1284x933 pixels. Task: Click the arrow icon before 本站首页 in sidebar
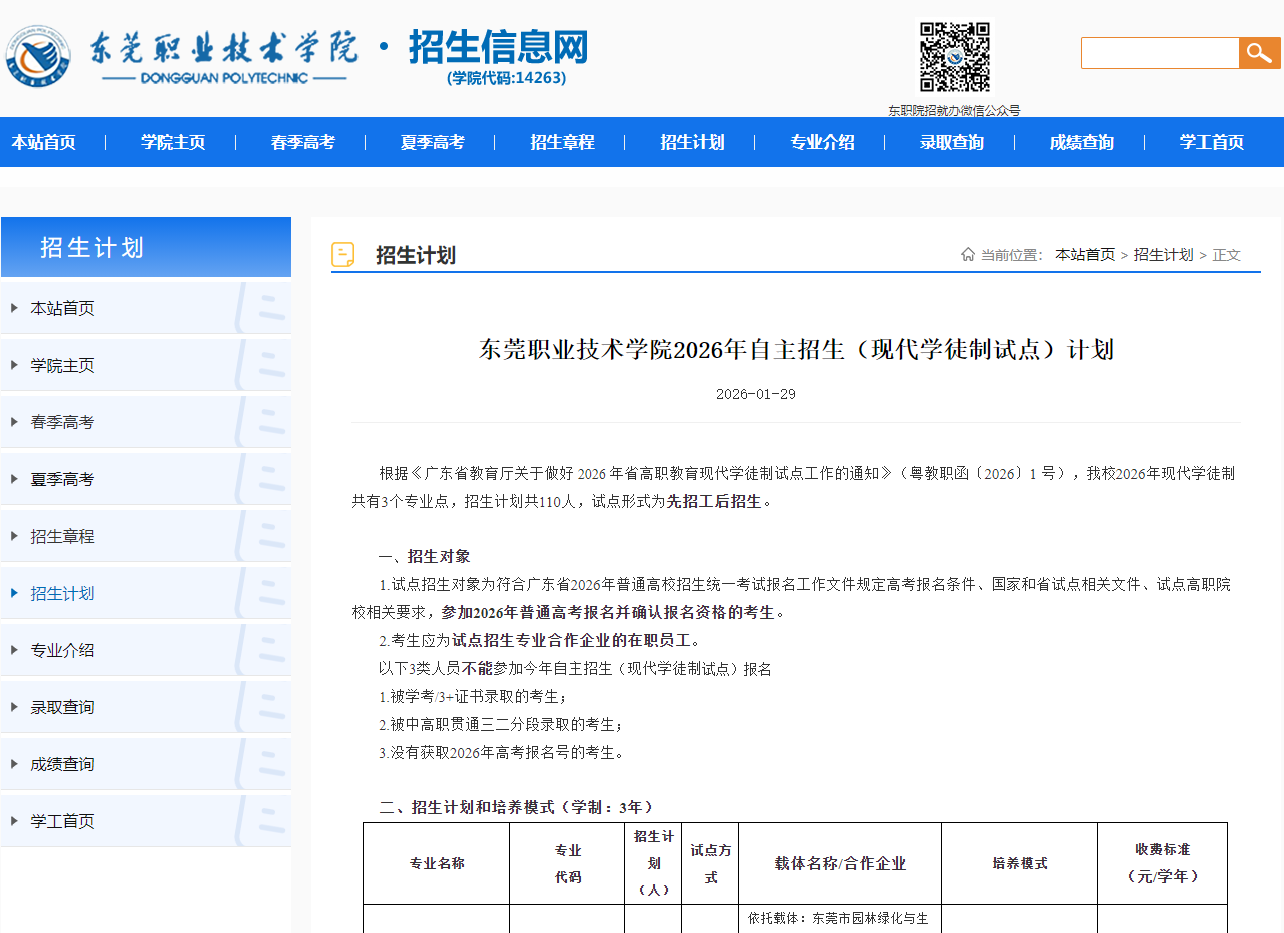tap(12, 307)
